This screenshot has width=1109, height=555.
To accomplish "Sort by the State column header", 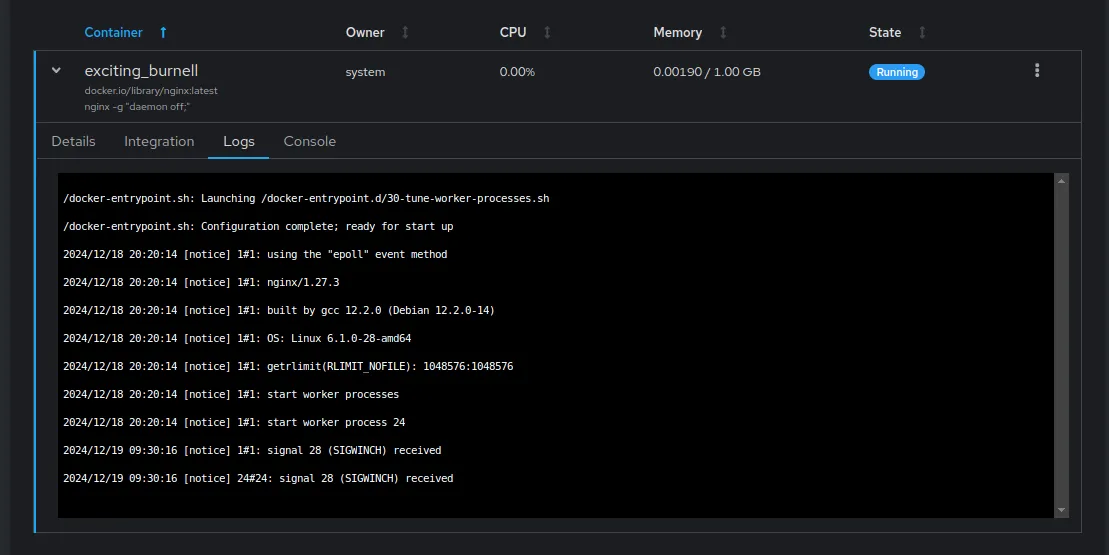I will pyautogui.click(x=885, y=33).
